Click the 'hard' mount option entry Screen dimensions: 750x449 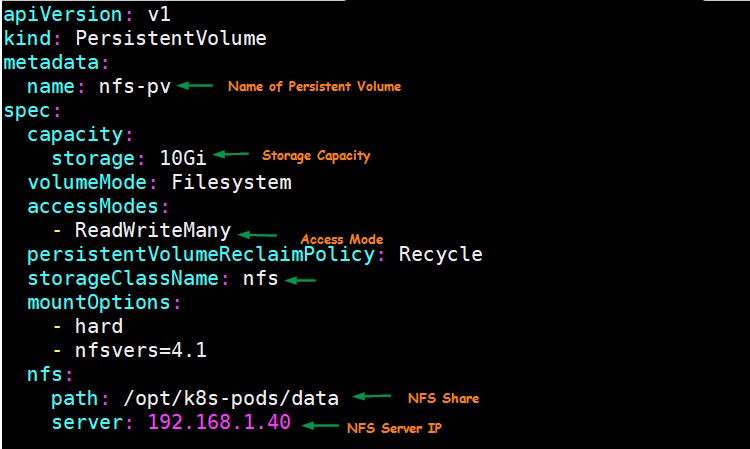(x=99, y=326)
